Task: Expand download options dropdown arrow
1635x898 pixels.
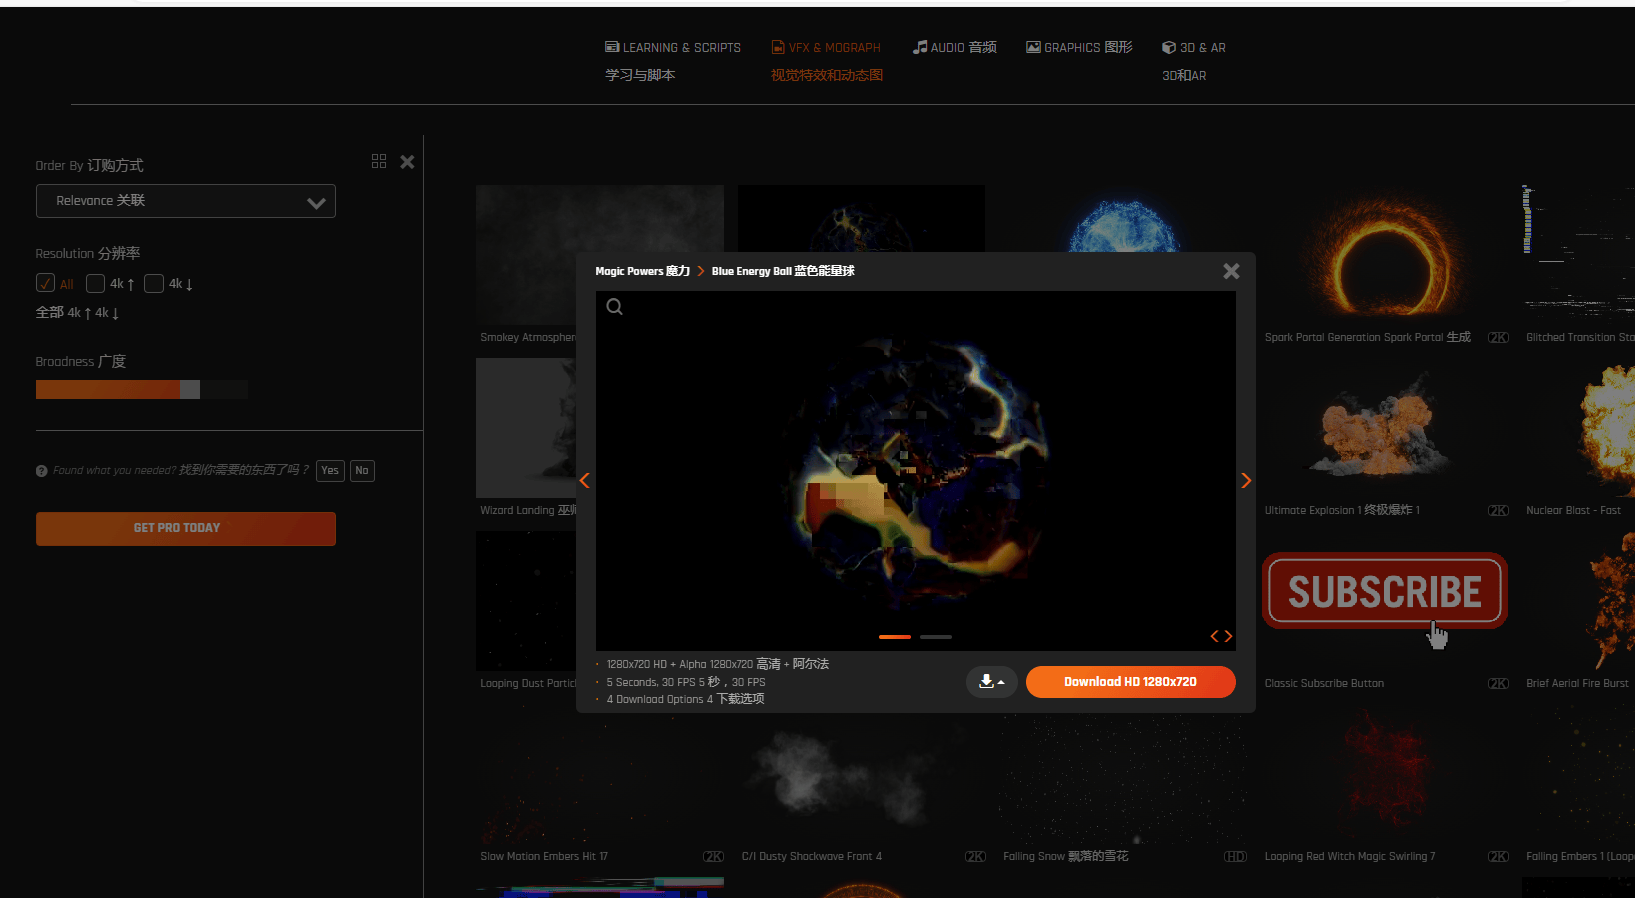Action: point(991,682)
